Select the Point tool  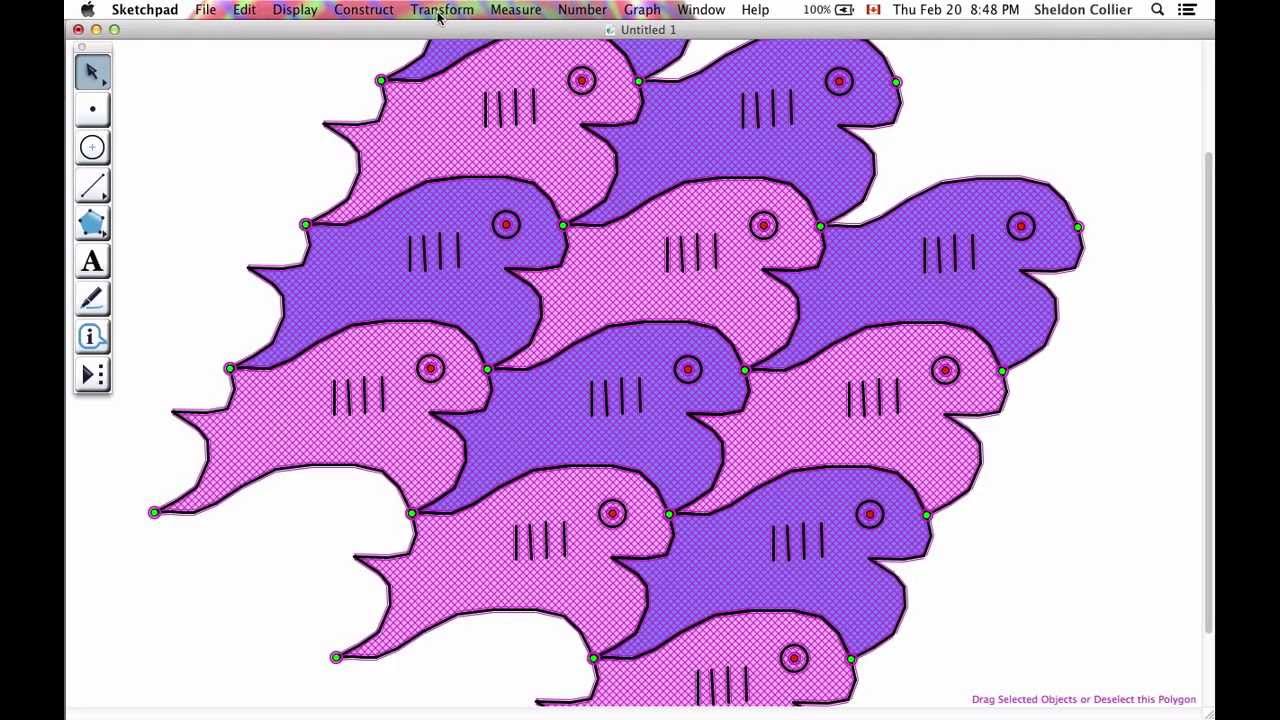tap(92, 110)
